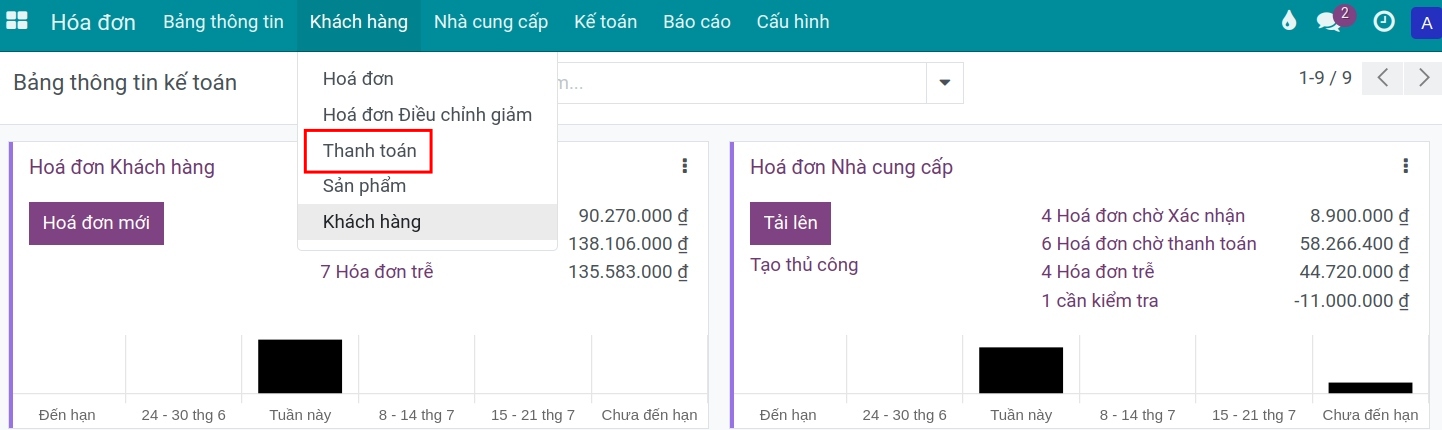Click the amount 44.720.000 ₫
Viewport: 1442px width, 430px height.
click(1354, 272)
